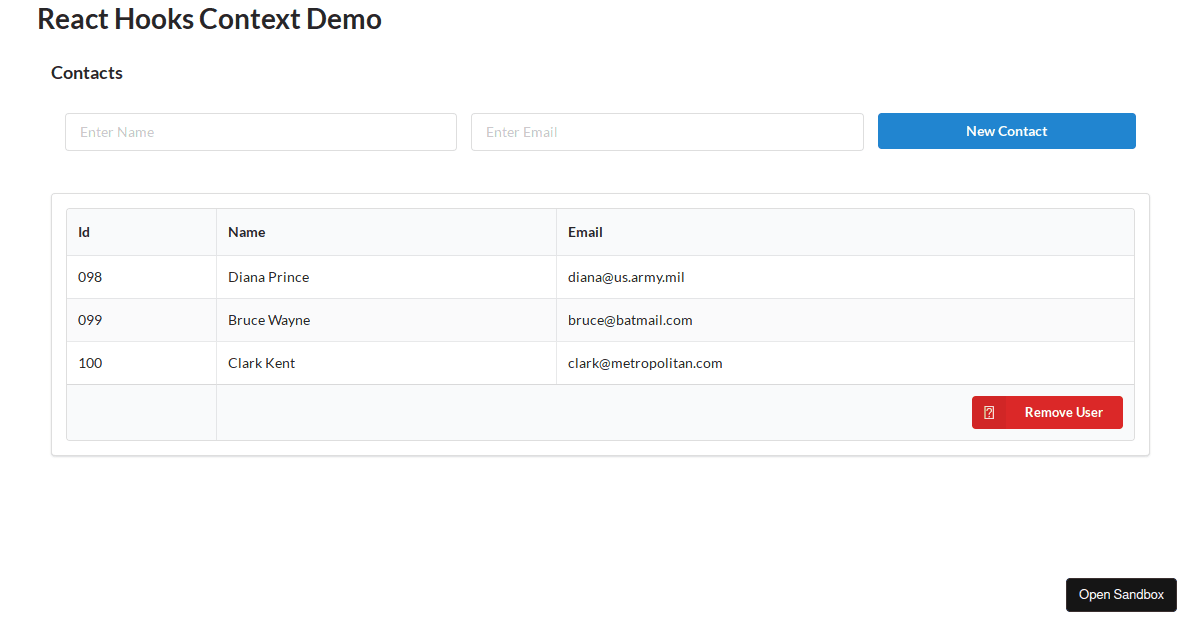Screen dimensions: 1200x630
Task: Click the Open Sandbox button
Action: tap(1121, 594)
